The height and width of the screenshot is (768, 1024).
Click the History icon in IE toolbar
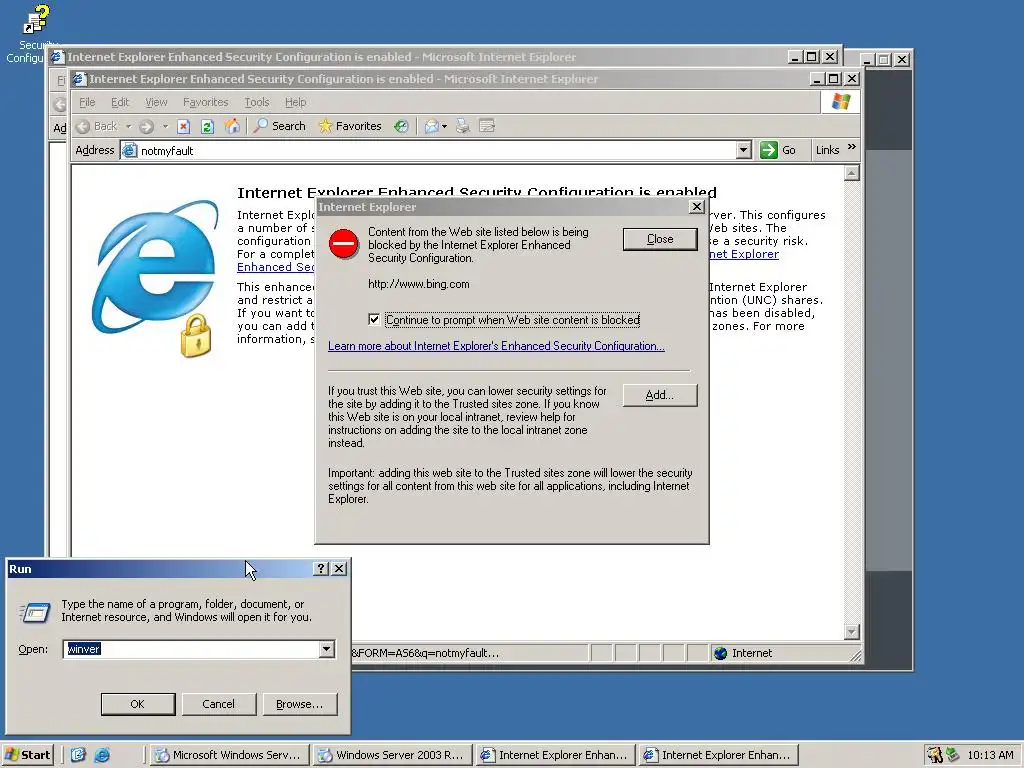[x=401, y=127]
